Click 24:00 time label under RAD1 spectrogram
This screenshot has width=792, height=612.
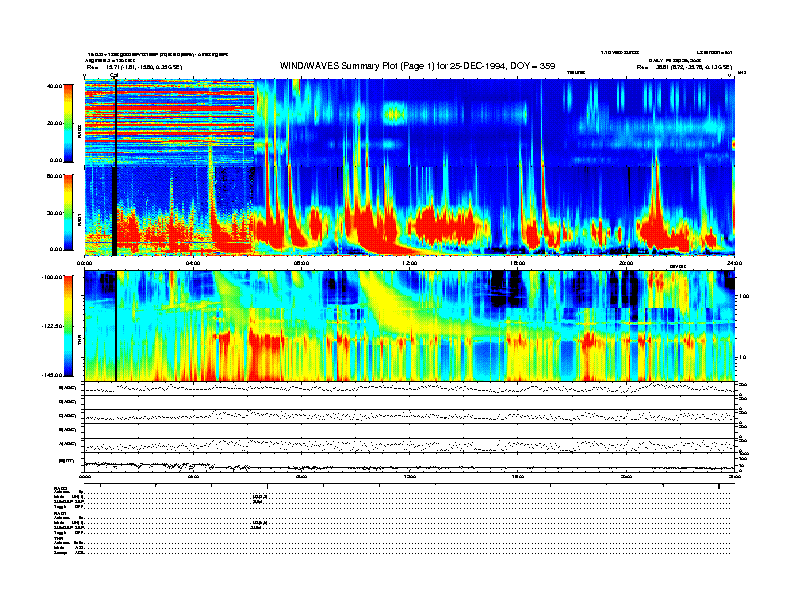click(x=734, y=263)
